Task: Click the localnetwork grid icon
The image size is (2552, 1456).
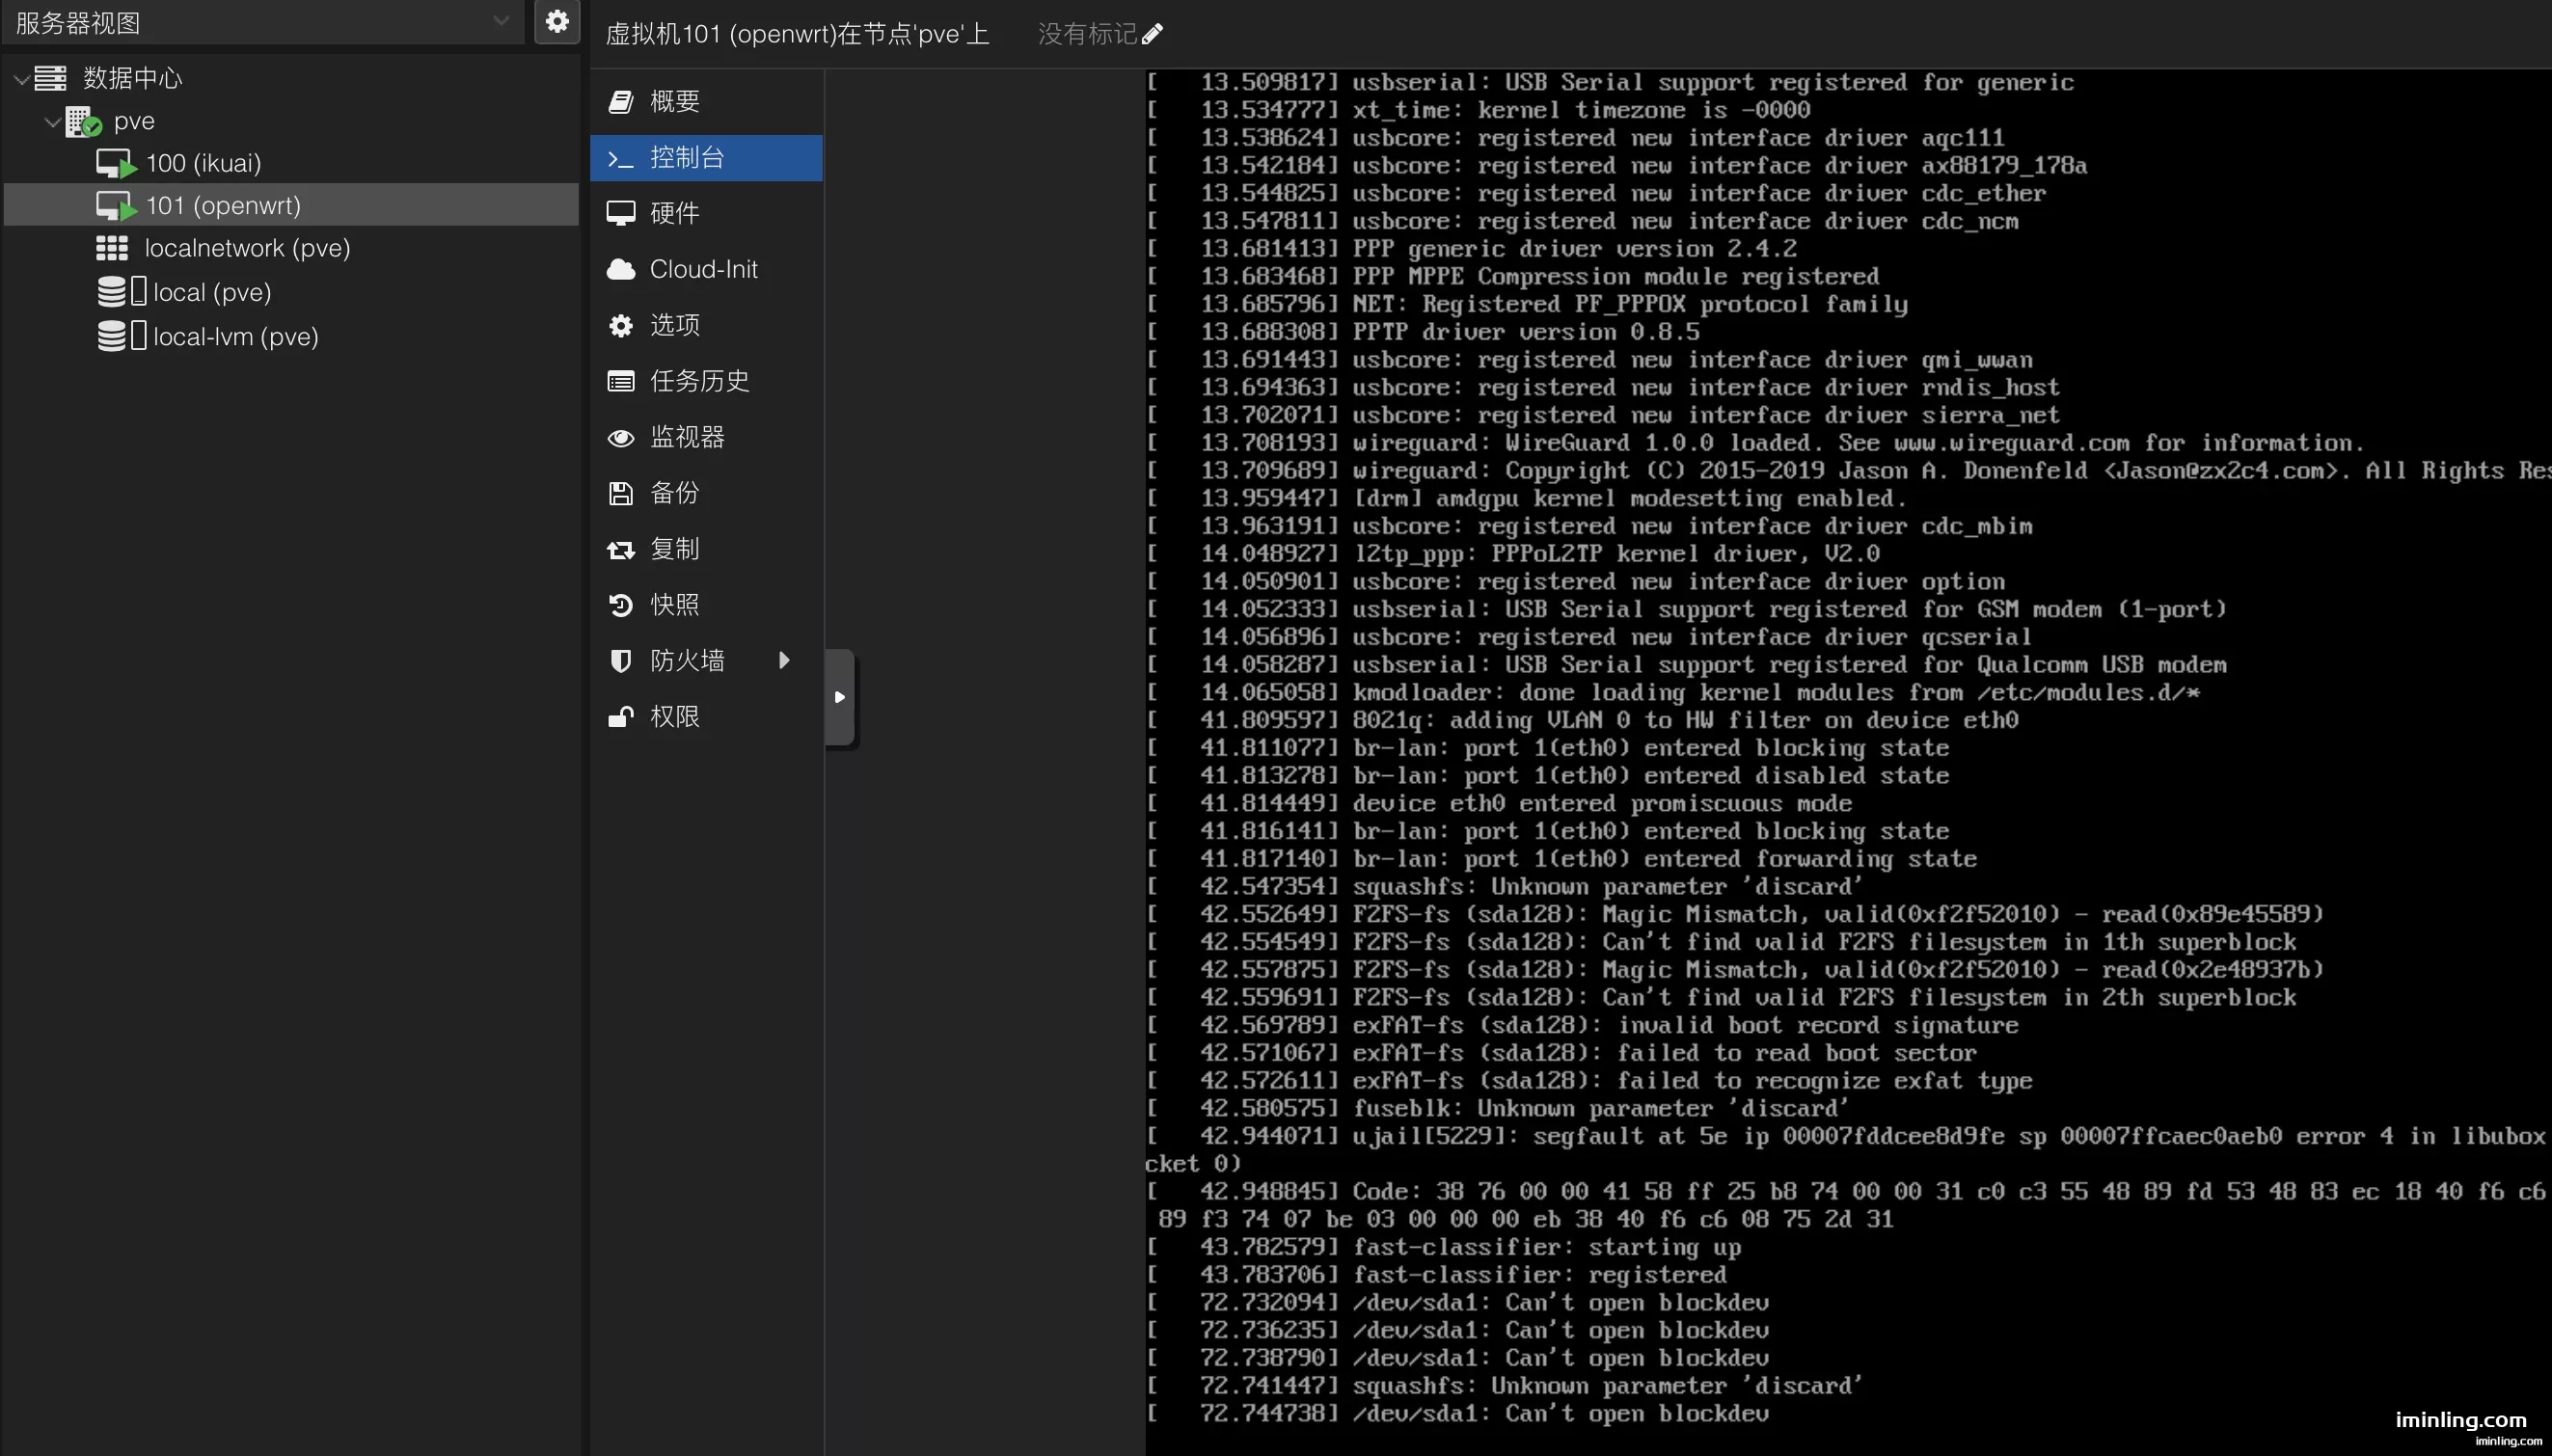Action: (112, 248)
